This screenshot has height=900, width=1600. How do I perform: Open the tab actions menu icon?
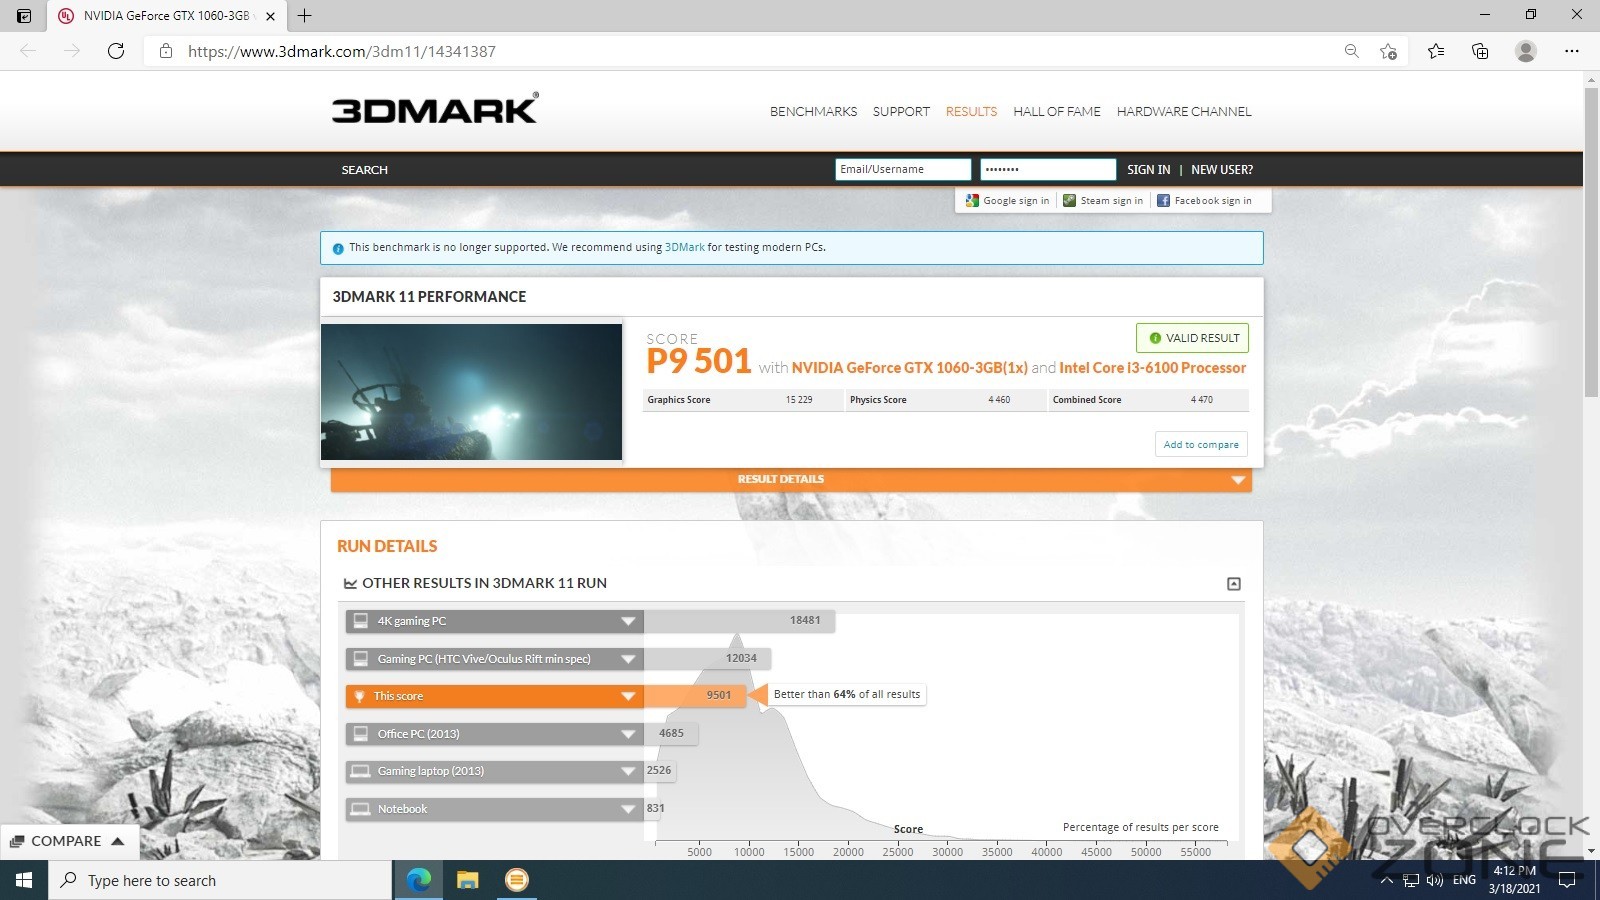(x=24, y=16)
